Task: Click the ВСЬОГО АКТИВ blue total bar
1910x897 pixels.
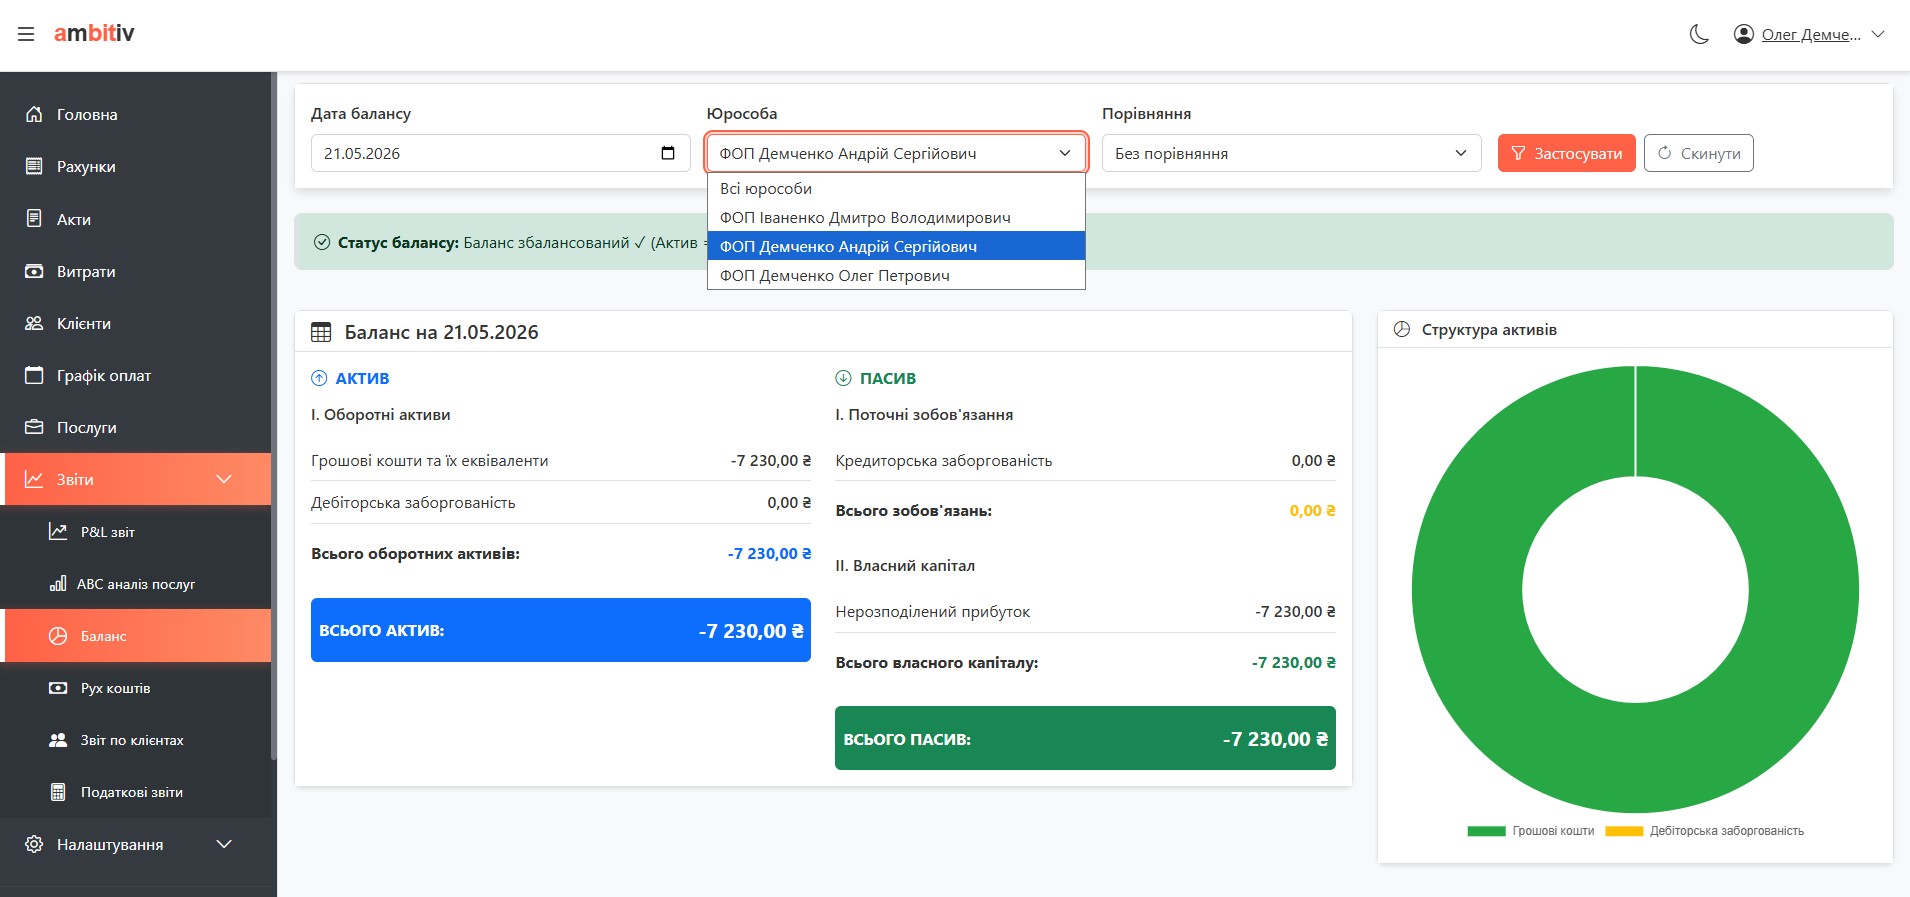Action: [x=561, y=630]
